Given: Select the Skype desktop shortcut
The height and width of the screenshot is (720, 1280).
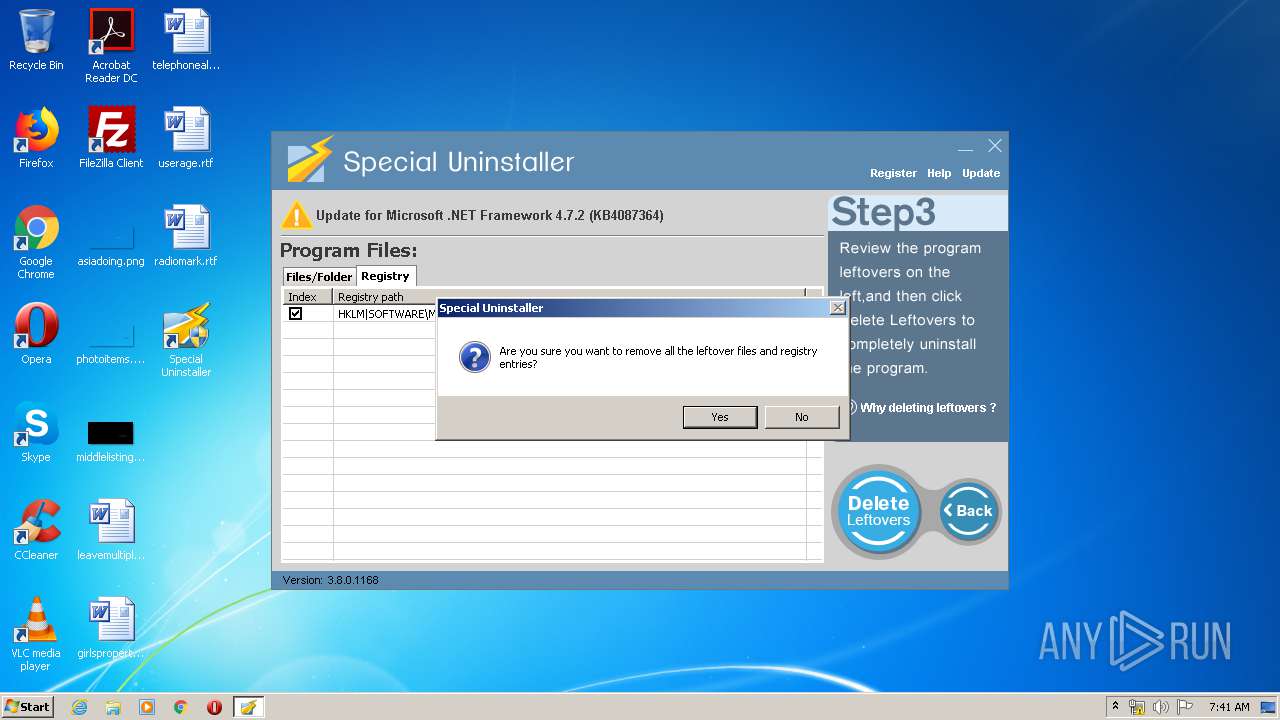Looking at the screenshot, I should (36, 432).
